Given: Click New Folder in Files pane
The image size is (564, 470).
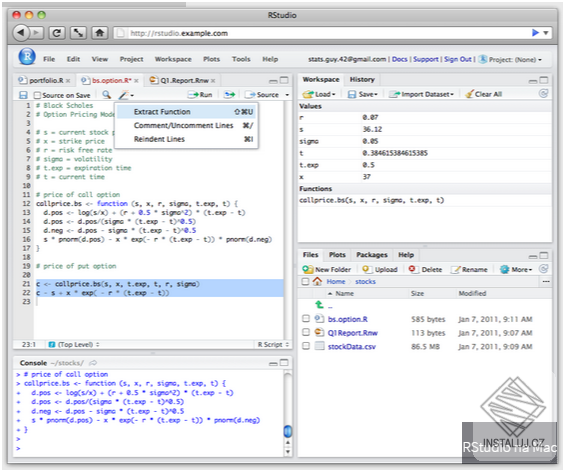Looking at the screenshot, I should tap(327, 269).
